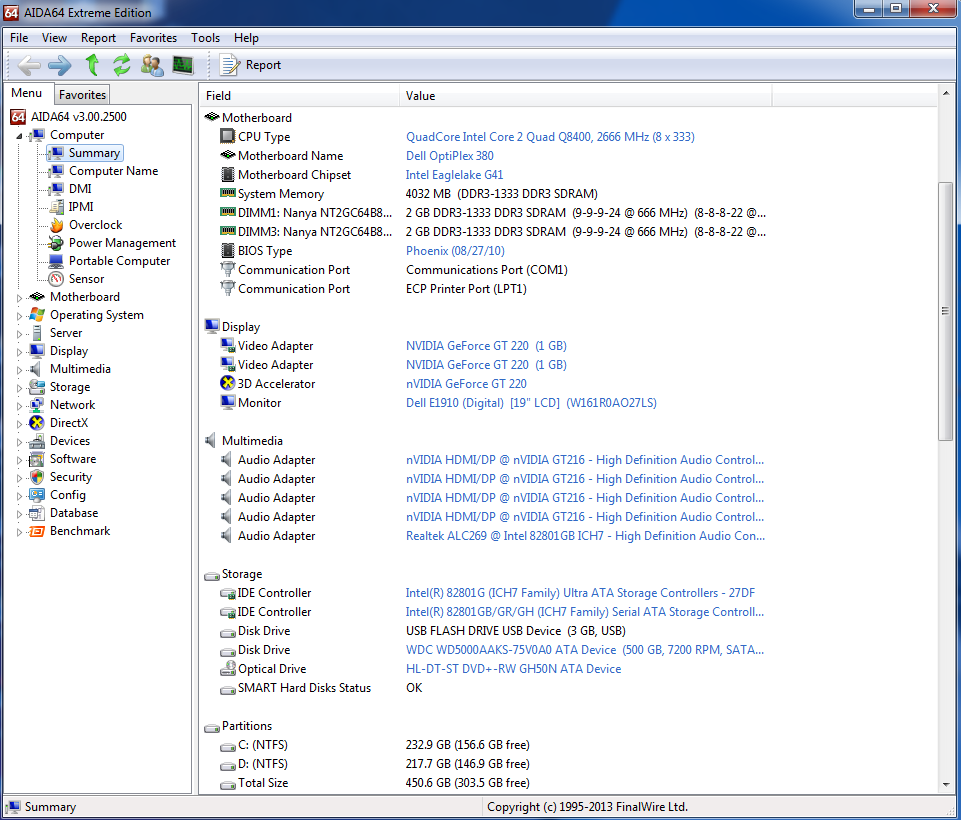This screenshot has height=820, width=961.
Task: Select Summary in the Computer tree
Action: click(94, 153)
